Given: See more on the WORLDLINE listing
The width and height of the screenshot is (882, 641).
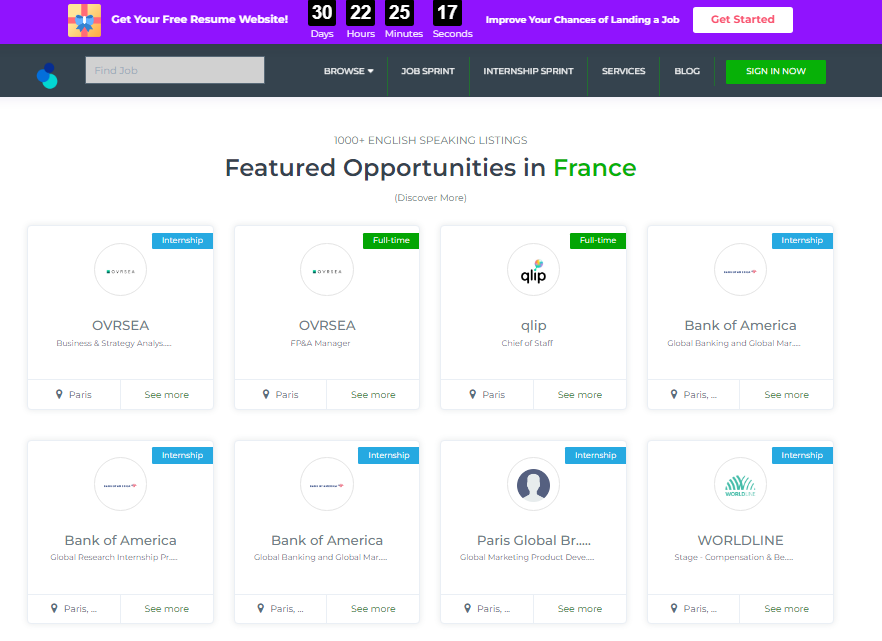Looking at the screenshot, I should 787,609.
